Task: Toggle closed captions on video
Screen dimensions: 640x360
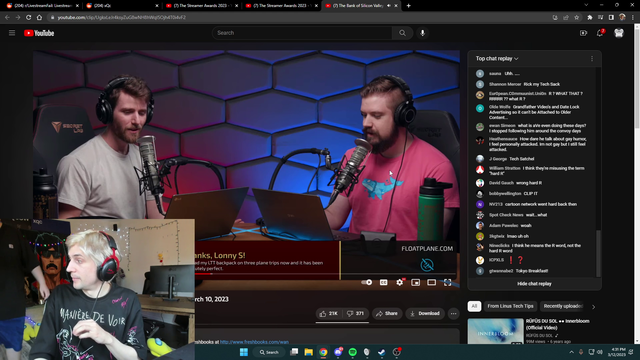Action: click(x=384, y=282)
